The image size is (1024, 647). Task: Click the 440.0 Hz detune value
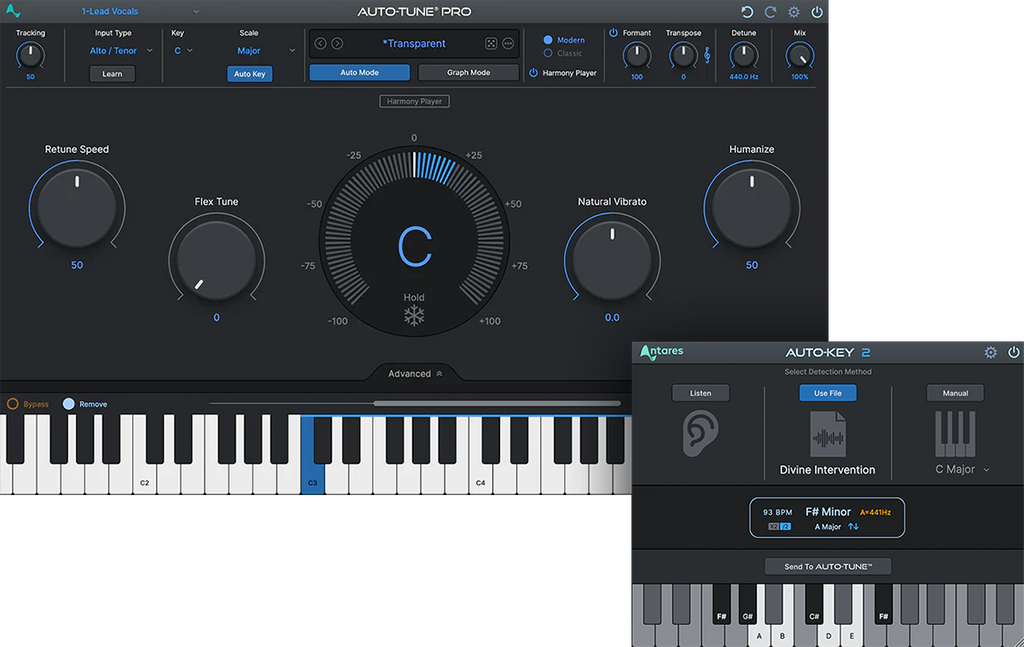tap(744, 76)
